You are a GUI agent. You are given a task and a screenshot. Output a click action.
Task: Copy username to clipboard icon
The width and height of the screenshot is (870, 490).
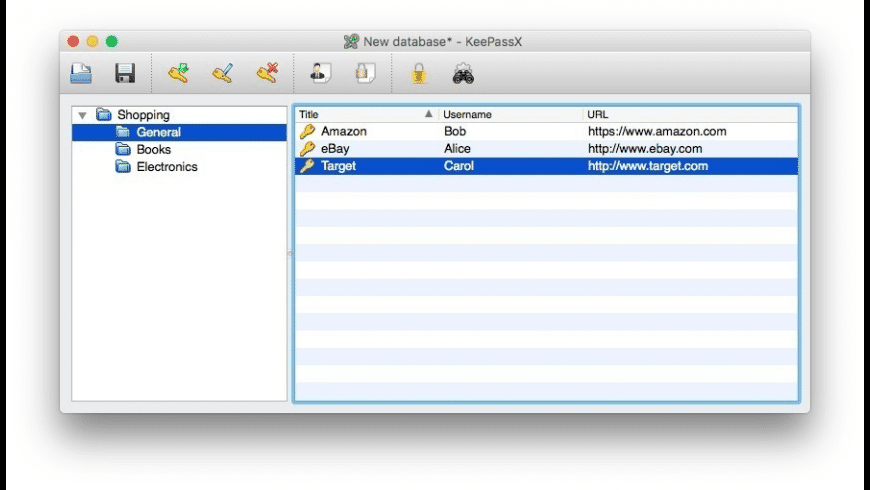coord(319,73)
